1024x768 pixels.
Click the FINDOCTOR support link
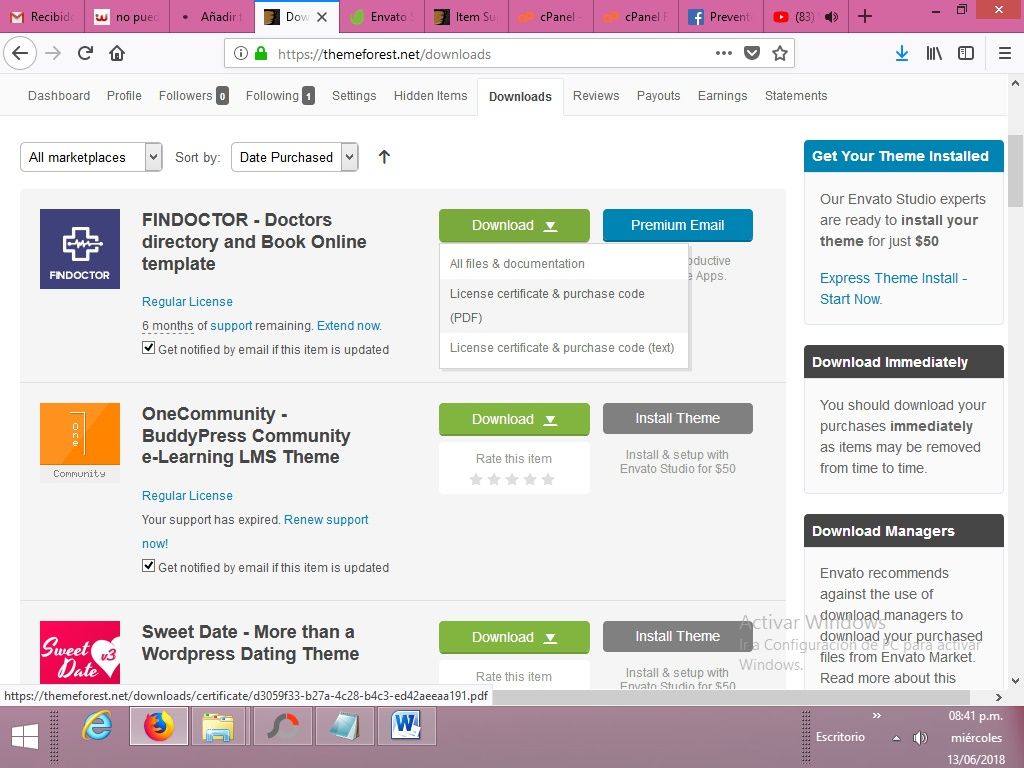click(231, 325)
